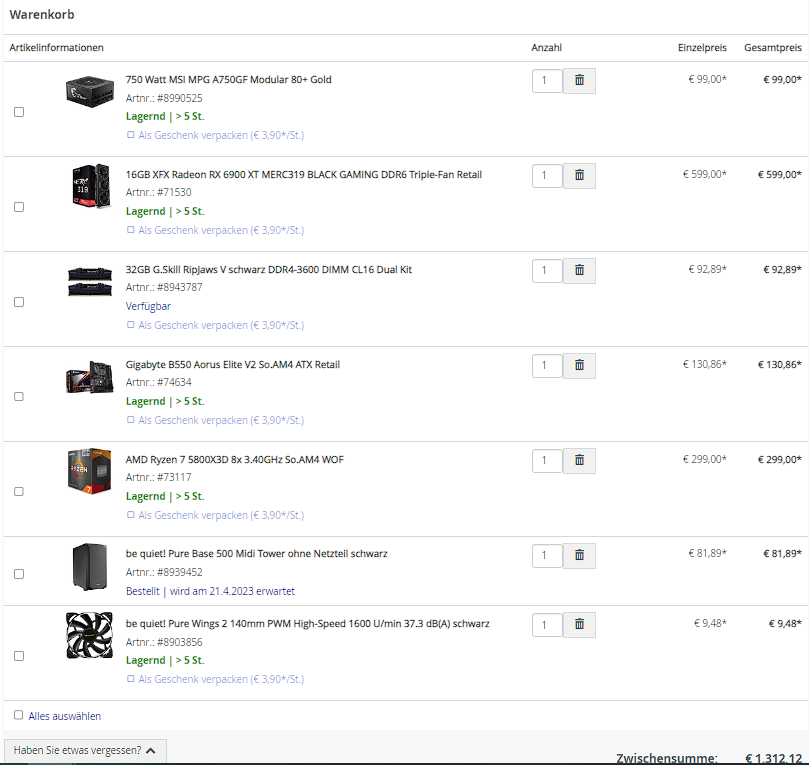
Task: Click the Anzahl column header
Action: (x=546, y=47)
